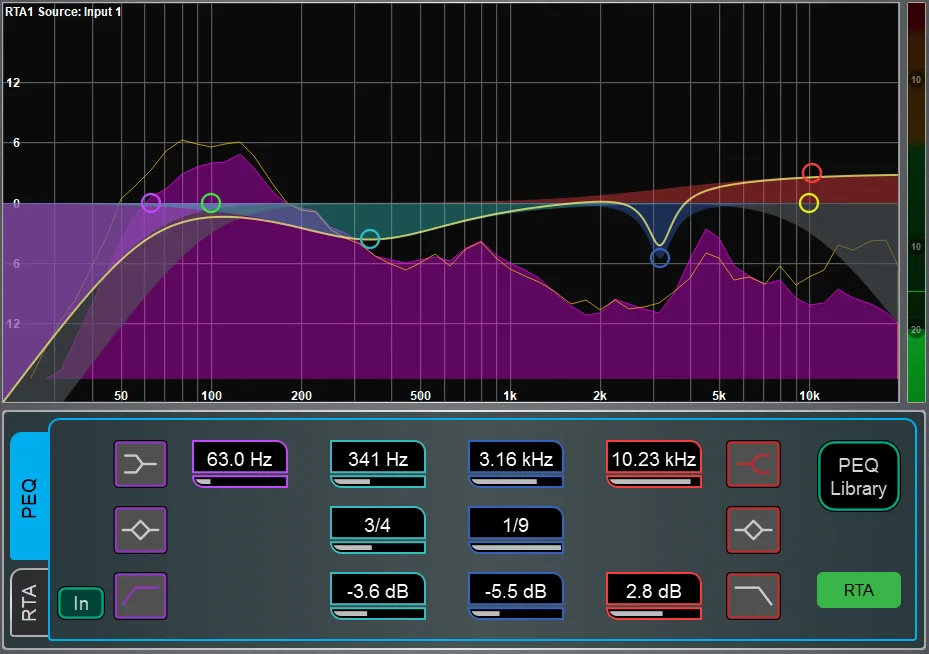Click the level meter beside the graph

(x=916, y=202)
